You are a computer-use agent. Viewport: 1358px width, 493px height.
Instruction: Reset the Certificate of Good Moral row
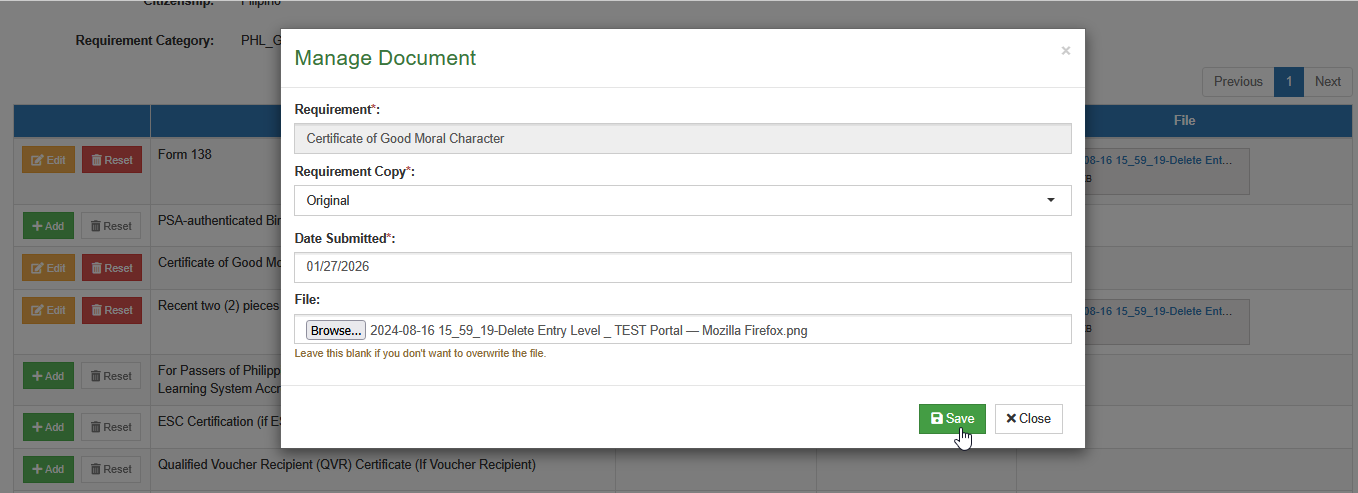[x=112, y=268]
